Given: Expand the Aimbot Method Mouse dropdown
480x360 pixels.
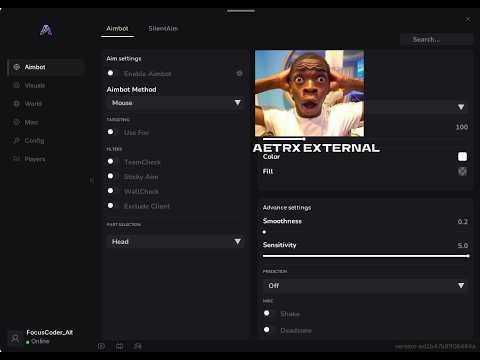Looking at the screenshot, I should [176, 103].
